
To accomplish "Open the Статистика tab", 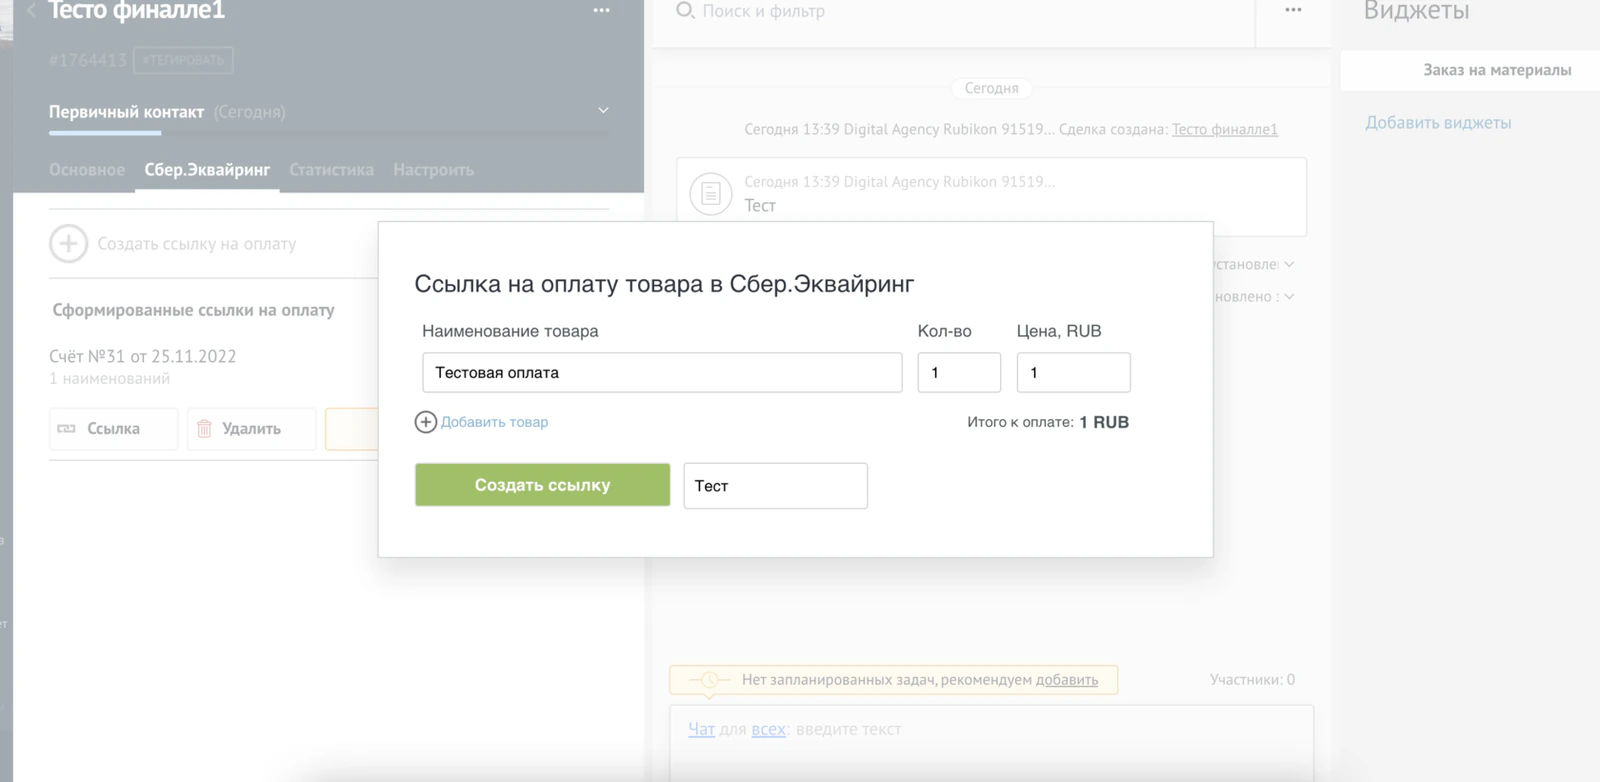I will tap(331, 170).
